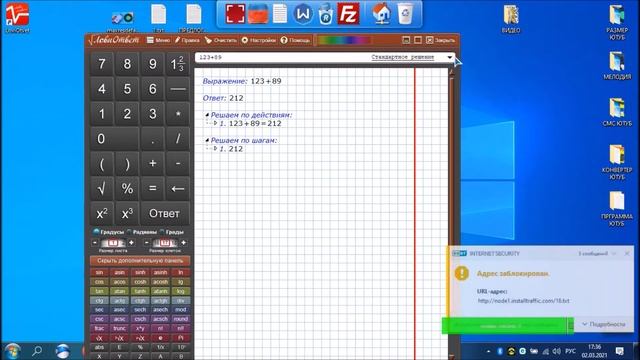Image resolution: width=640 pixels, height=360 pixels.
Task: Click the multiplication asterisk key
Action: [x=178, y=113]
